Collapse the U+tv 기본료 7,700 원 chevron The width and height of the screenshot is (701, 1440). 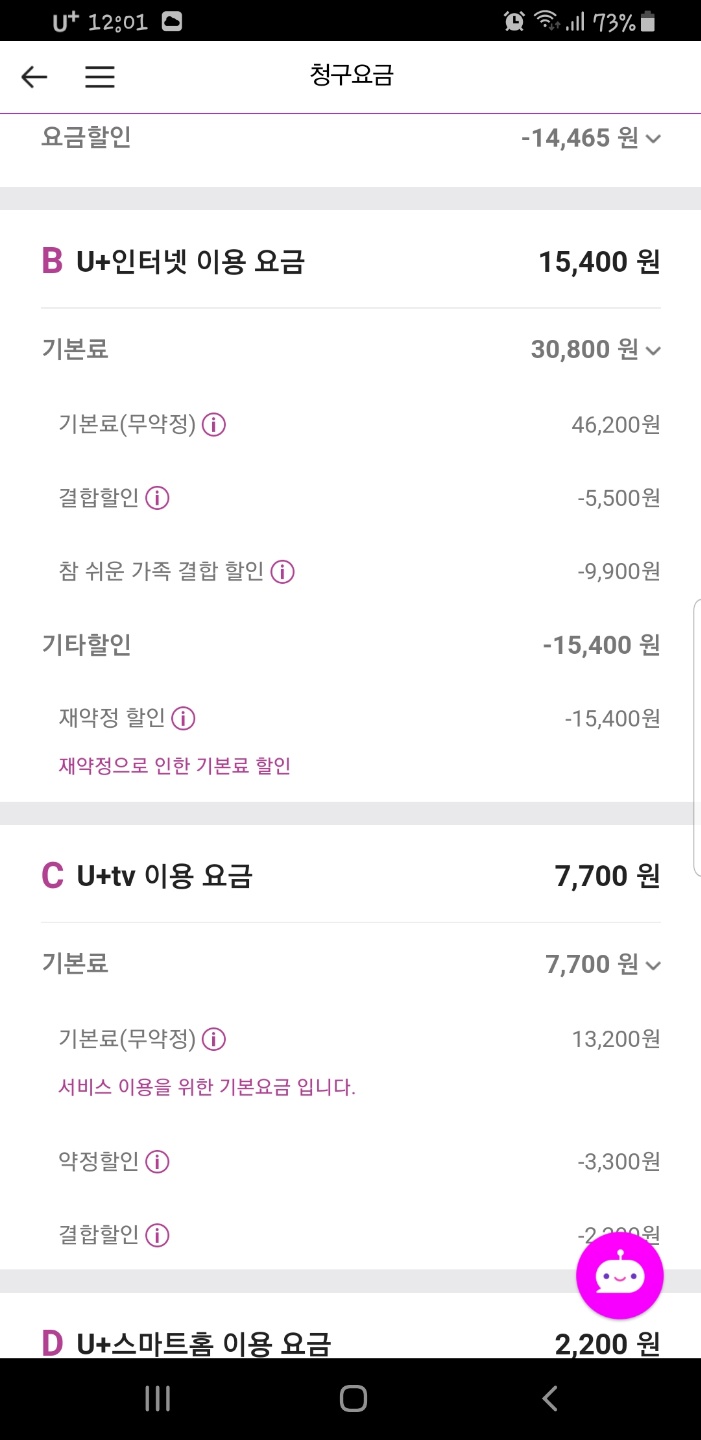coord(654,965)
